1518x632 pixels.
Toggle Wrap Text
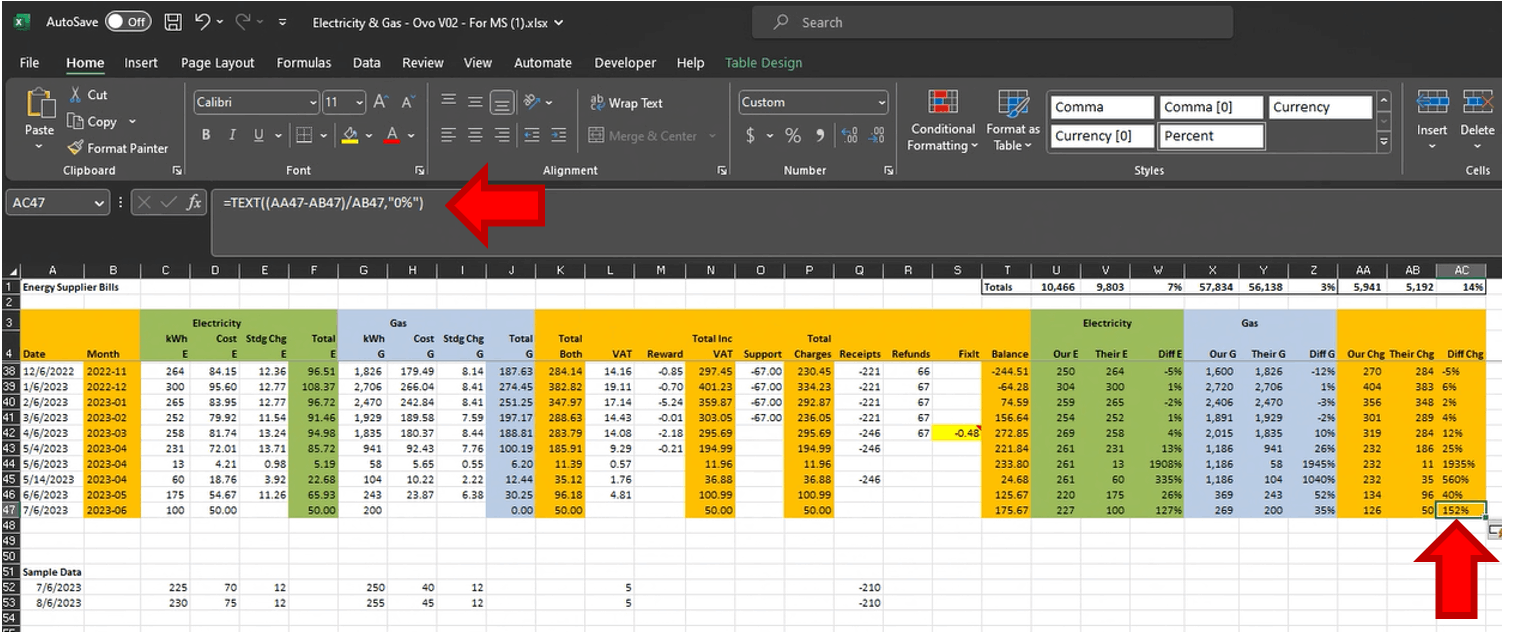point(627,102)
